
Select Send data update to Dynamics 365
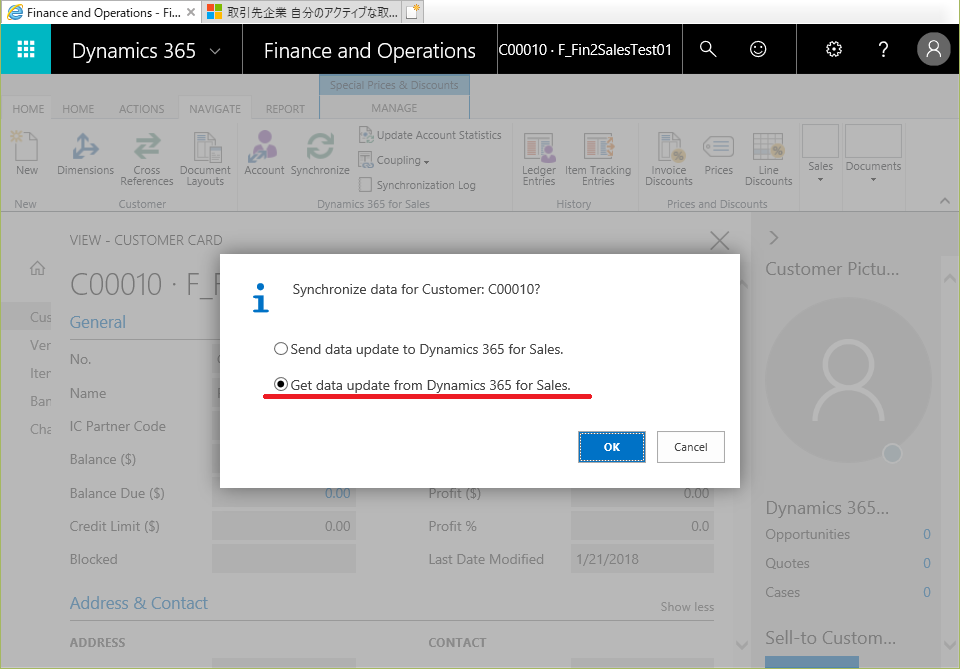coord(418,349)
